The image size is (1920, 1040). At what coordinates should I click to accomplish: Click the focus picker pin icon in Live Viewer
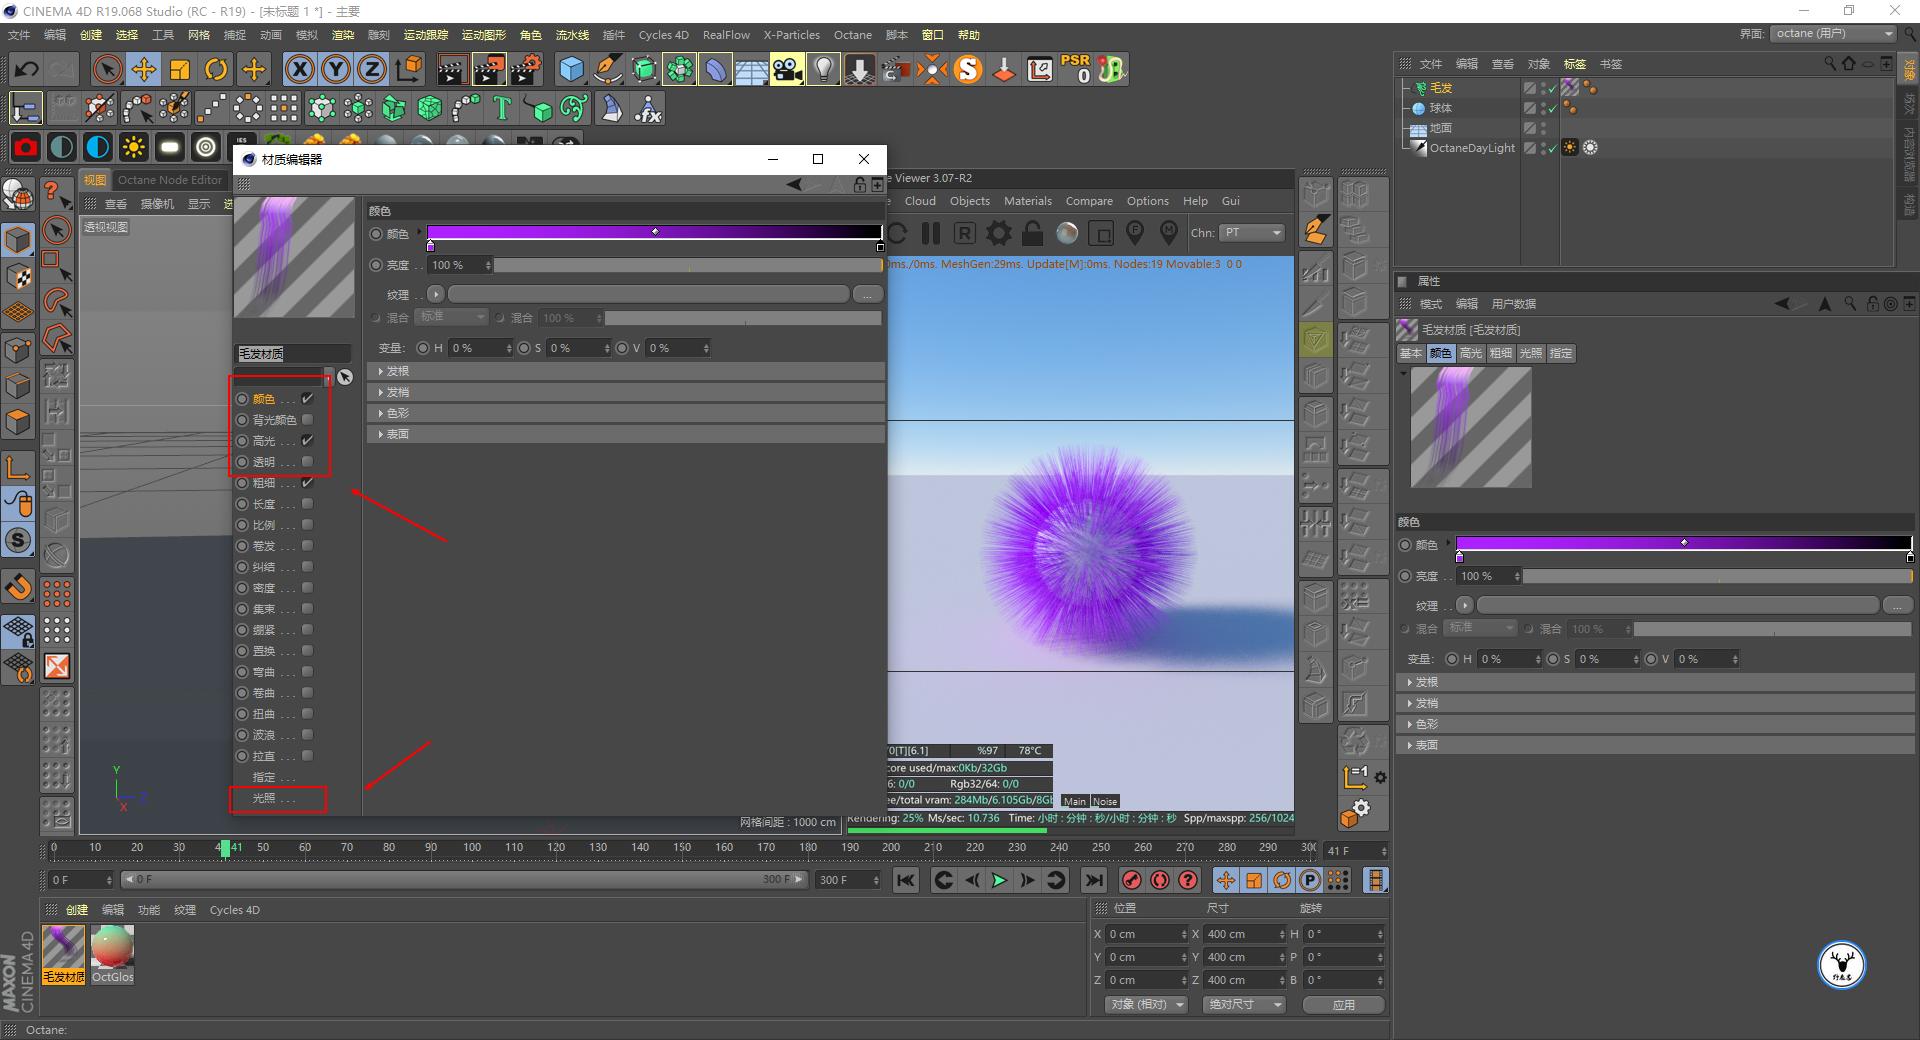coord(1135,233)
